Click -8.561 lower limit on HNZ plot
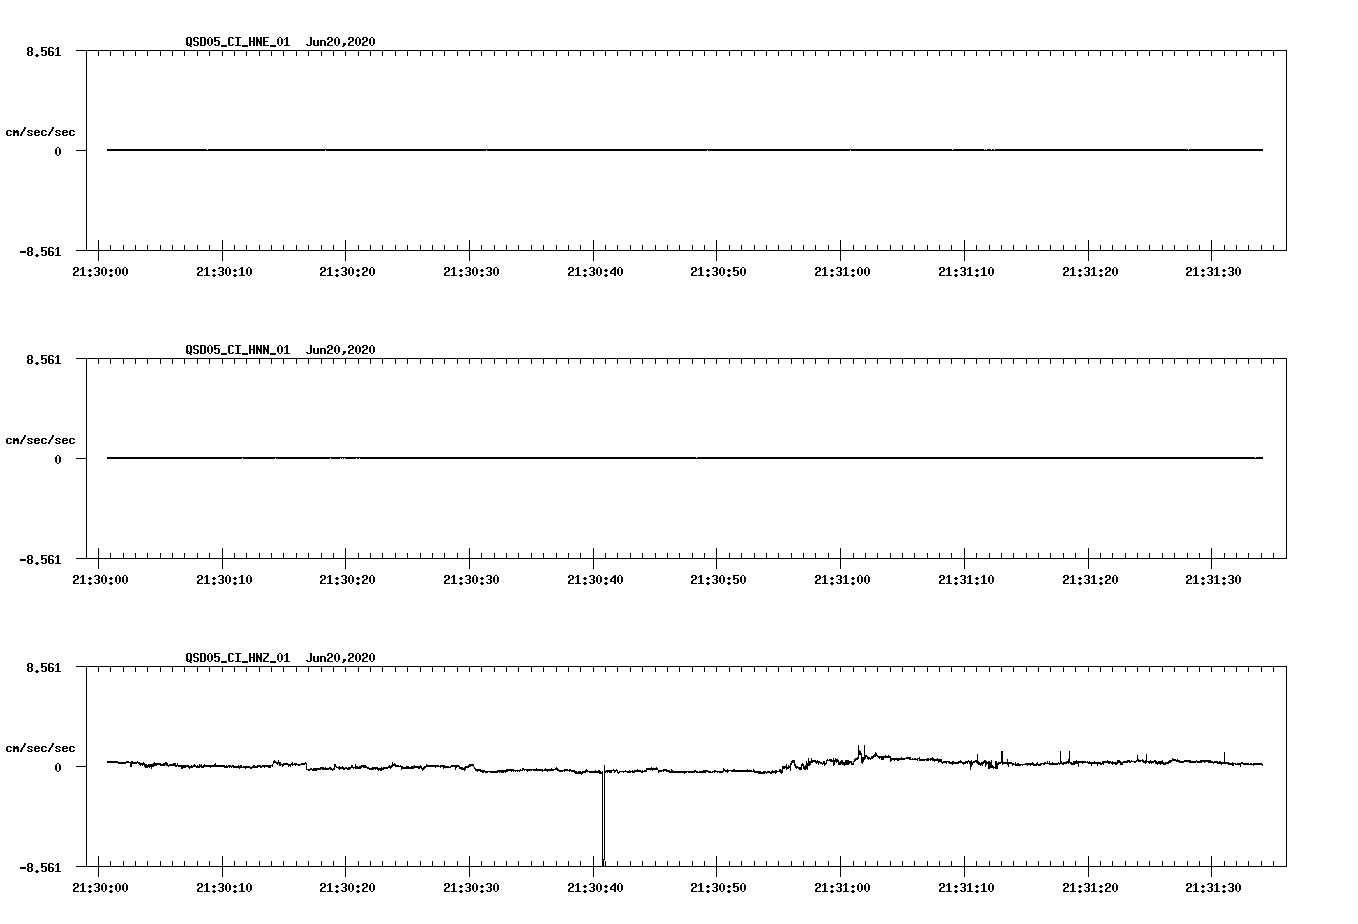The height and width of the screenshot is (924, 1358). coord(40,867)
